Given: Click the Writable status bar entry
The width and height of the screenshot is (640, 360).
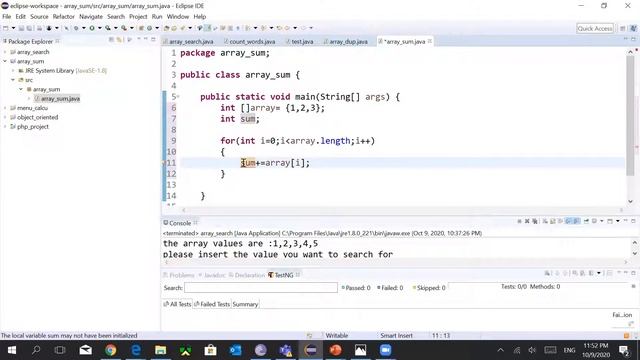Looking at the screenshot, I should coord(337,336).
